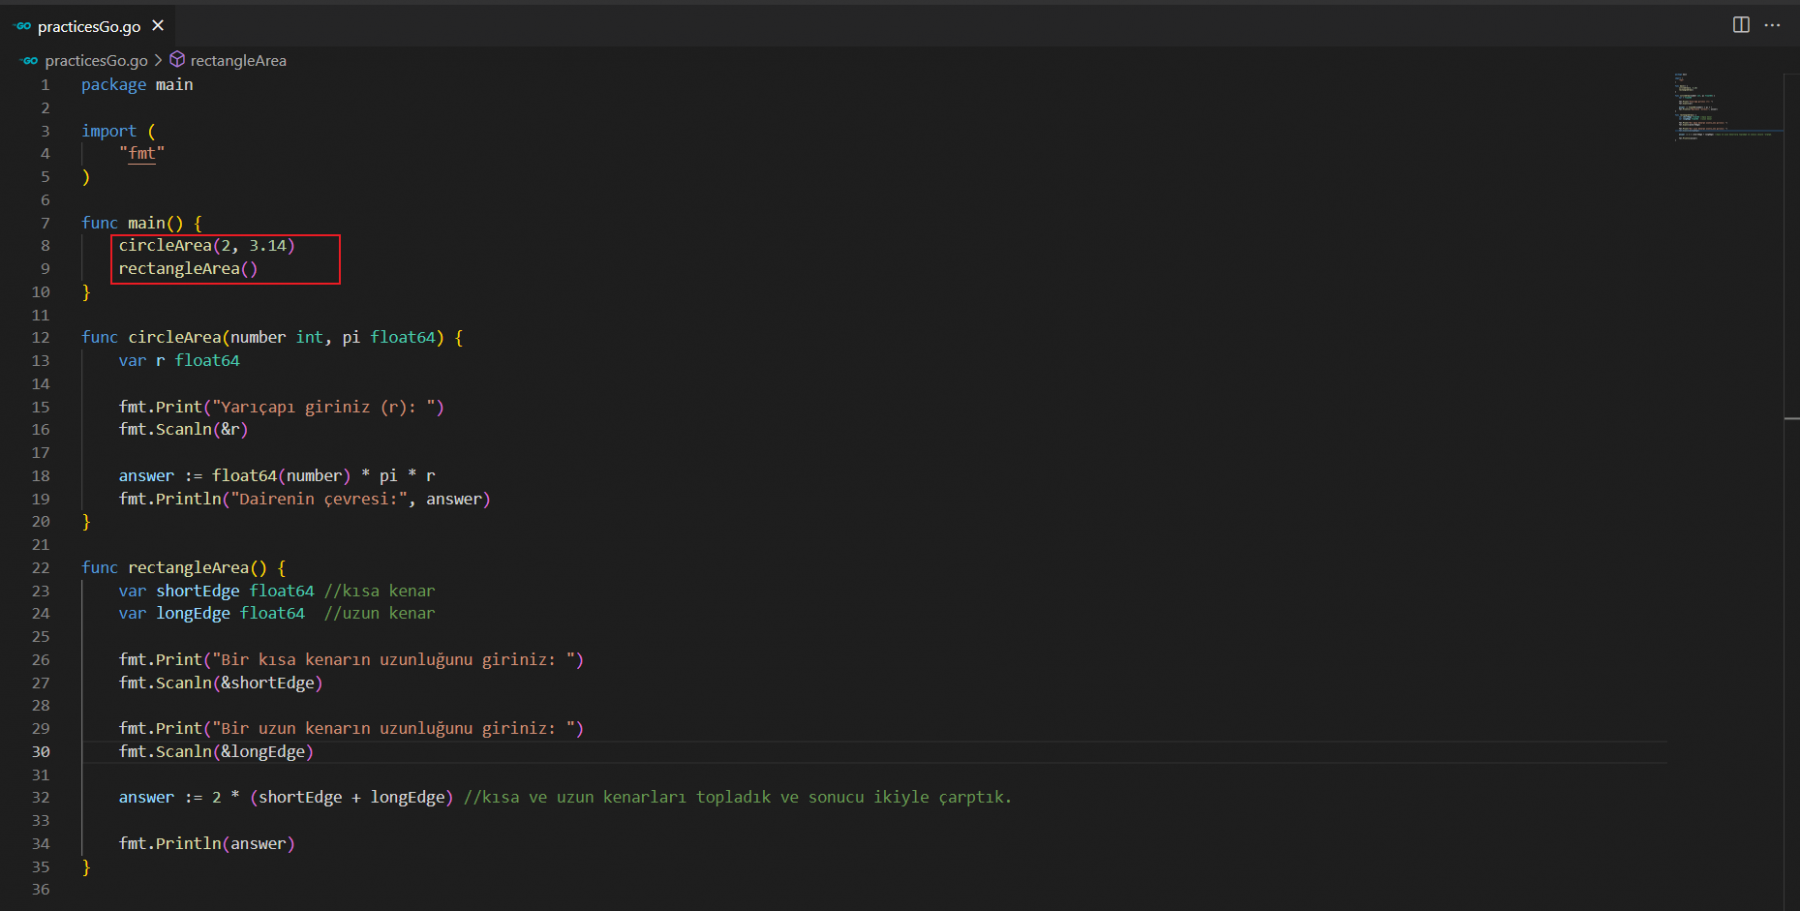The width and height of the screenshot is (1800, 911).
Task: Click the underlined "fmt" import string
Action: pos(142,154)
